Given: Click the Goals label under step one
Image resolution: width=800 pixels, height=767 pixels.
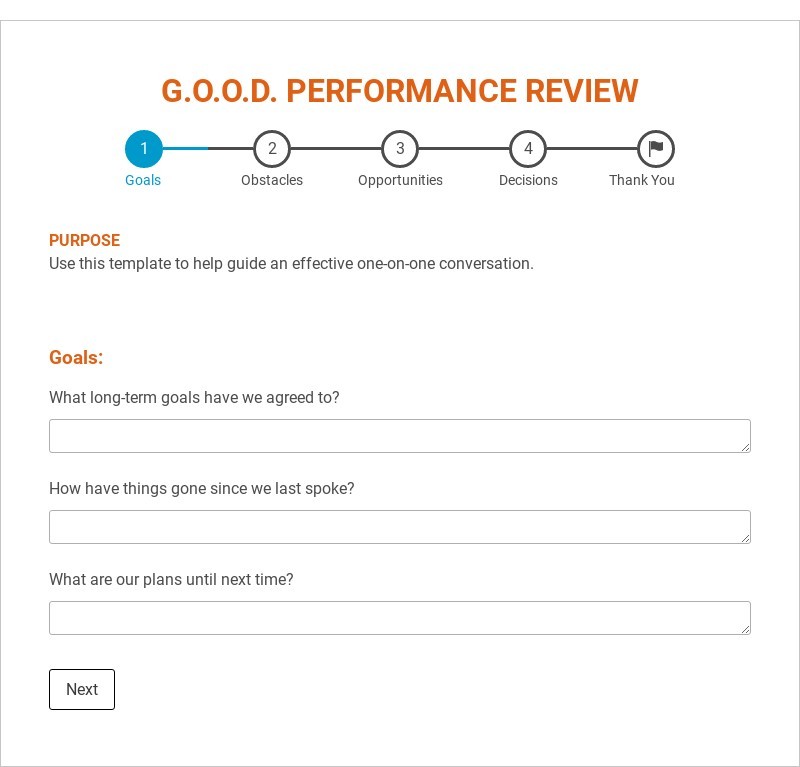Looking at the screenshot, I should (143, 180).
